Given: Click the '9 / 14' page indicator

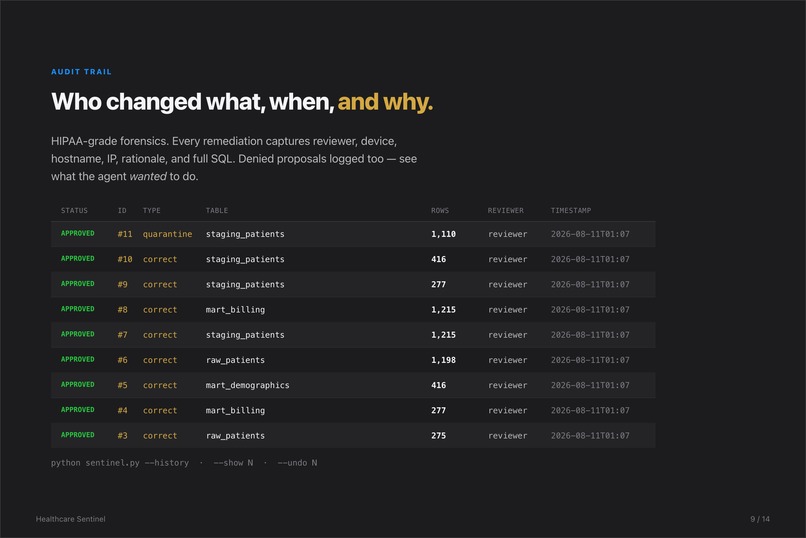Looking at the screenshot, I should click(x=760, y=519).
